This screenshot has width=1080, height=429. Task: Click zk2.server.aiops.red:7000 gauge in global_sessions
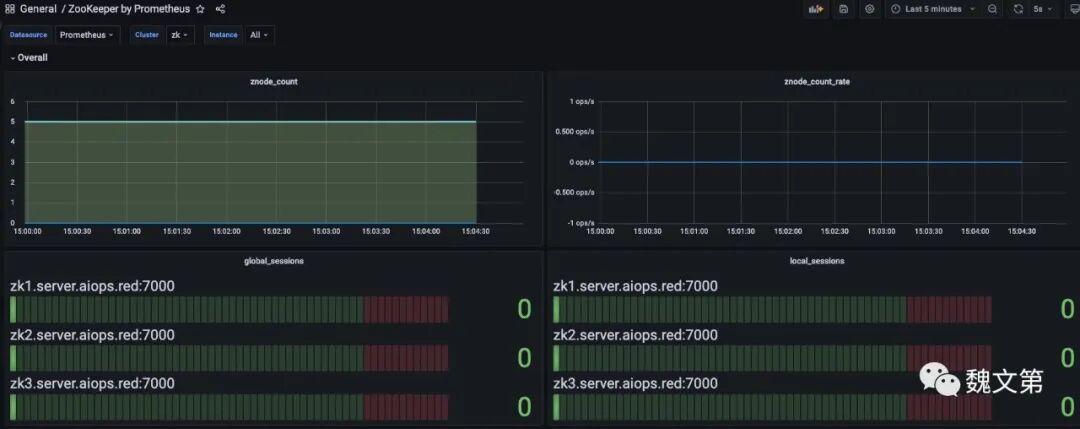click(229, 358)
